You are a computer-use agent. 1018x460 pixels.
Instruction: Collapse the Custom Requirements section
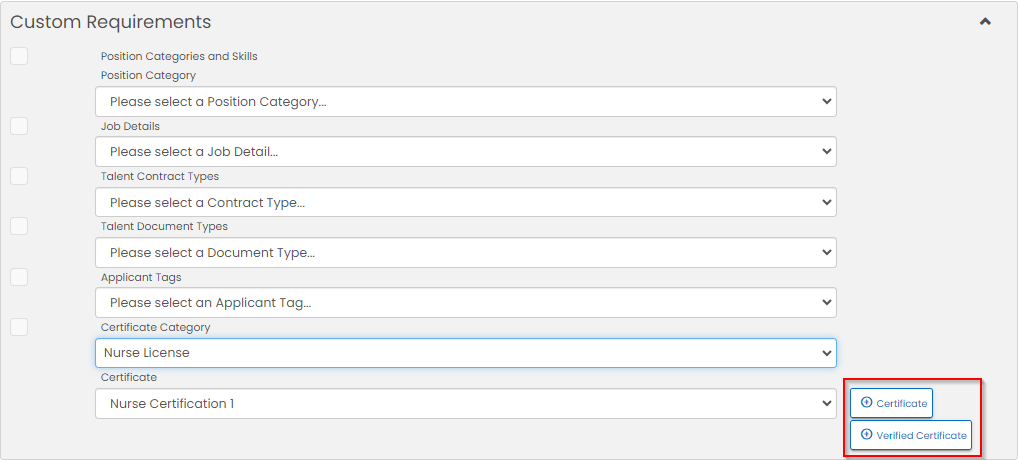click(985, 21)
